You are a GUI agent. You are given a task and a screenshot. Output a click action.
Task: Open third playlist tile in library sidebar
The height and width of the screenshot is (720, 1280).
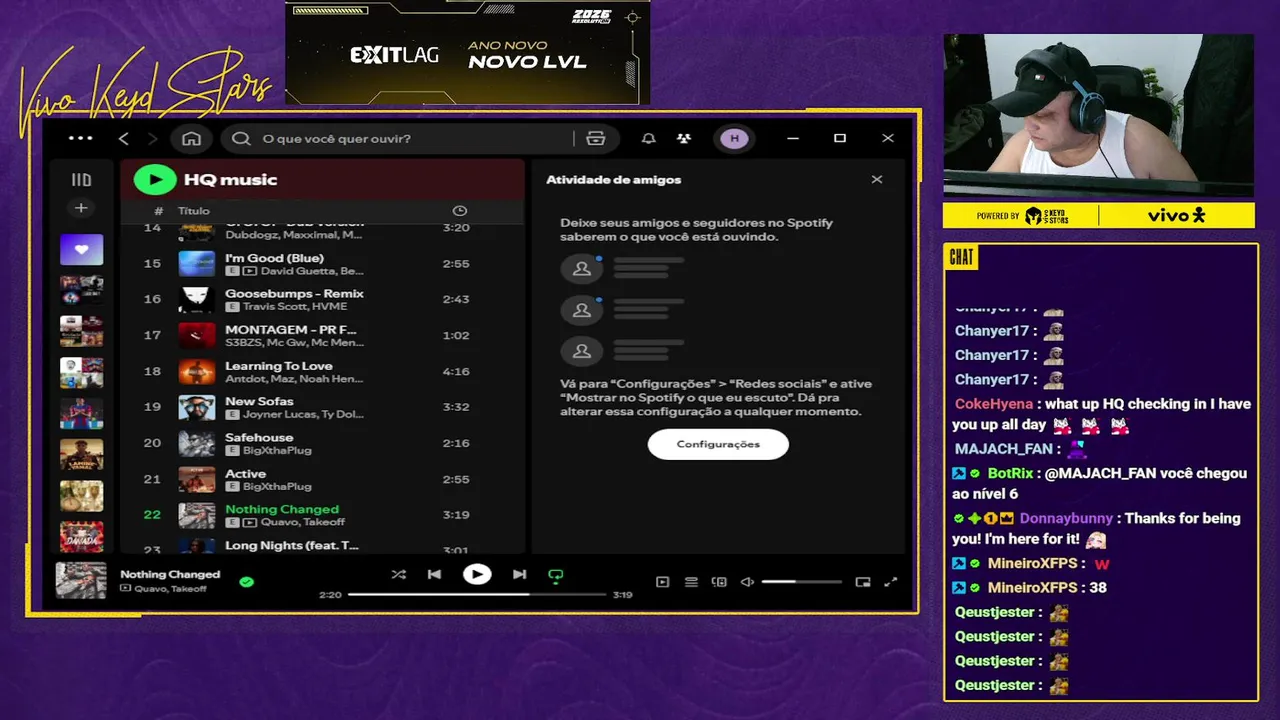click(81, 330)
